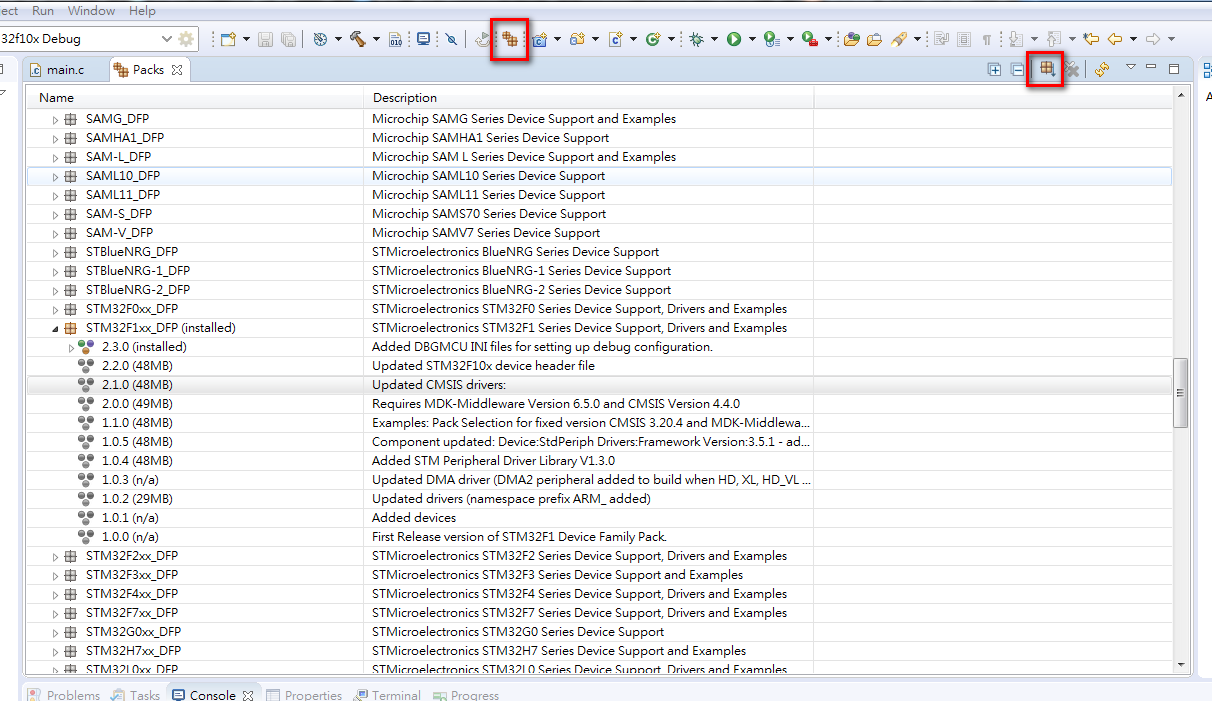The height and width of the screenshot is (701, 1212).
Task: Toggle Skip All Breakpoints icon
Action: click(x=451, y=39)
